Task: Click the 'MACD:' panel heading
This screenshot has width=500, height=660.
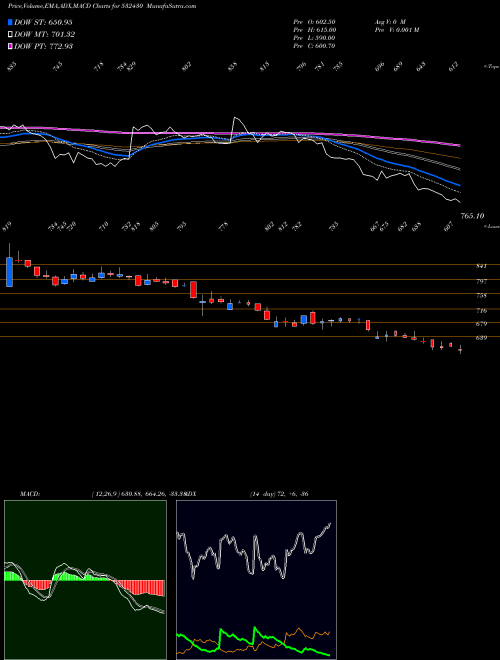Action: 29,494
